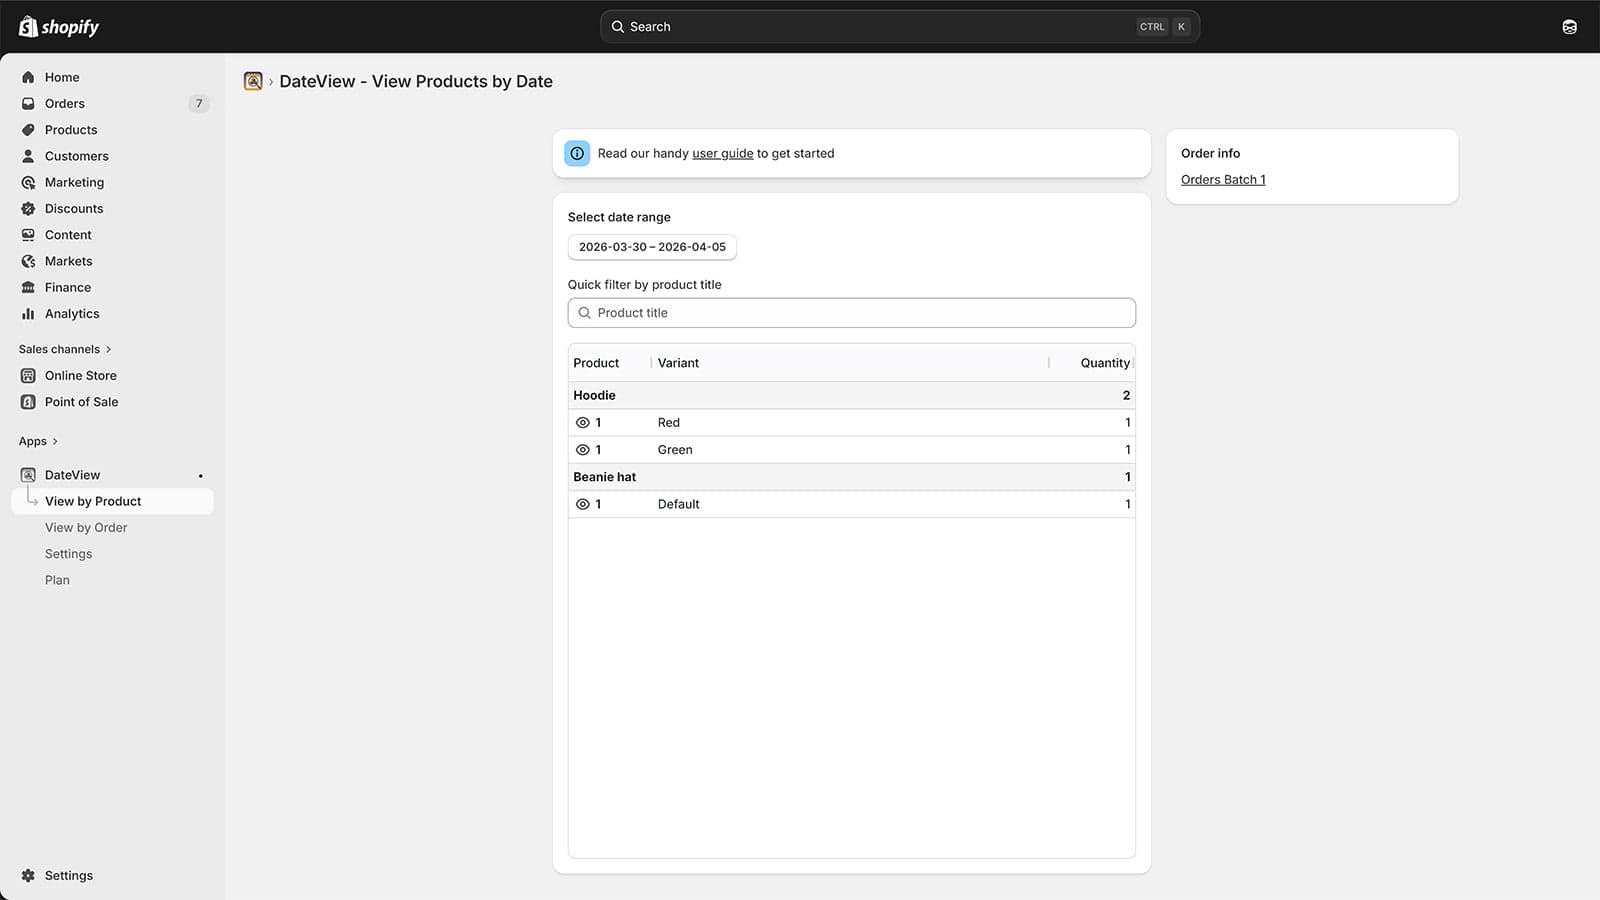
Task: Click the top Search bar
Action: (900, 27)
